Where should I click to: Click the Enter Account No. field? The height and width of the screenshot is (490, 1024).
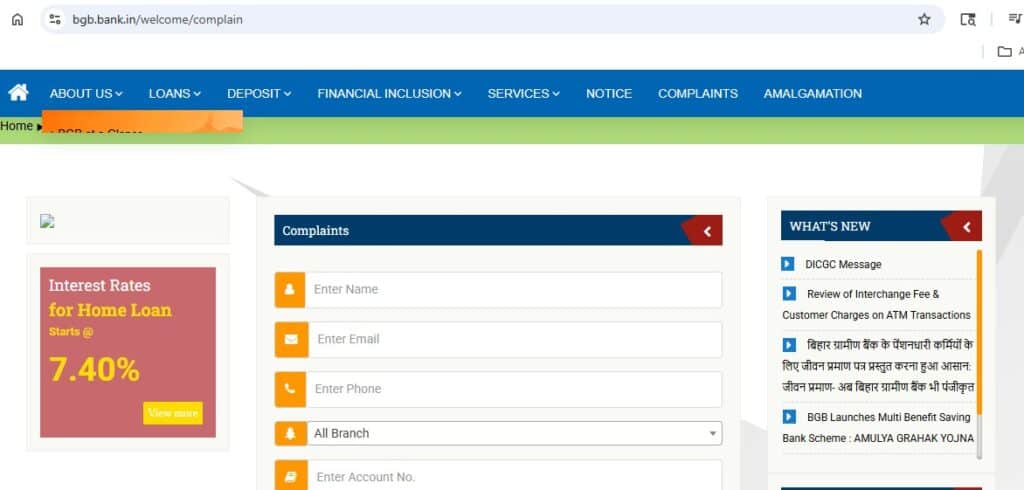tap(514, 476)
